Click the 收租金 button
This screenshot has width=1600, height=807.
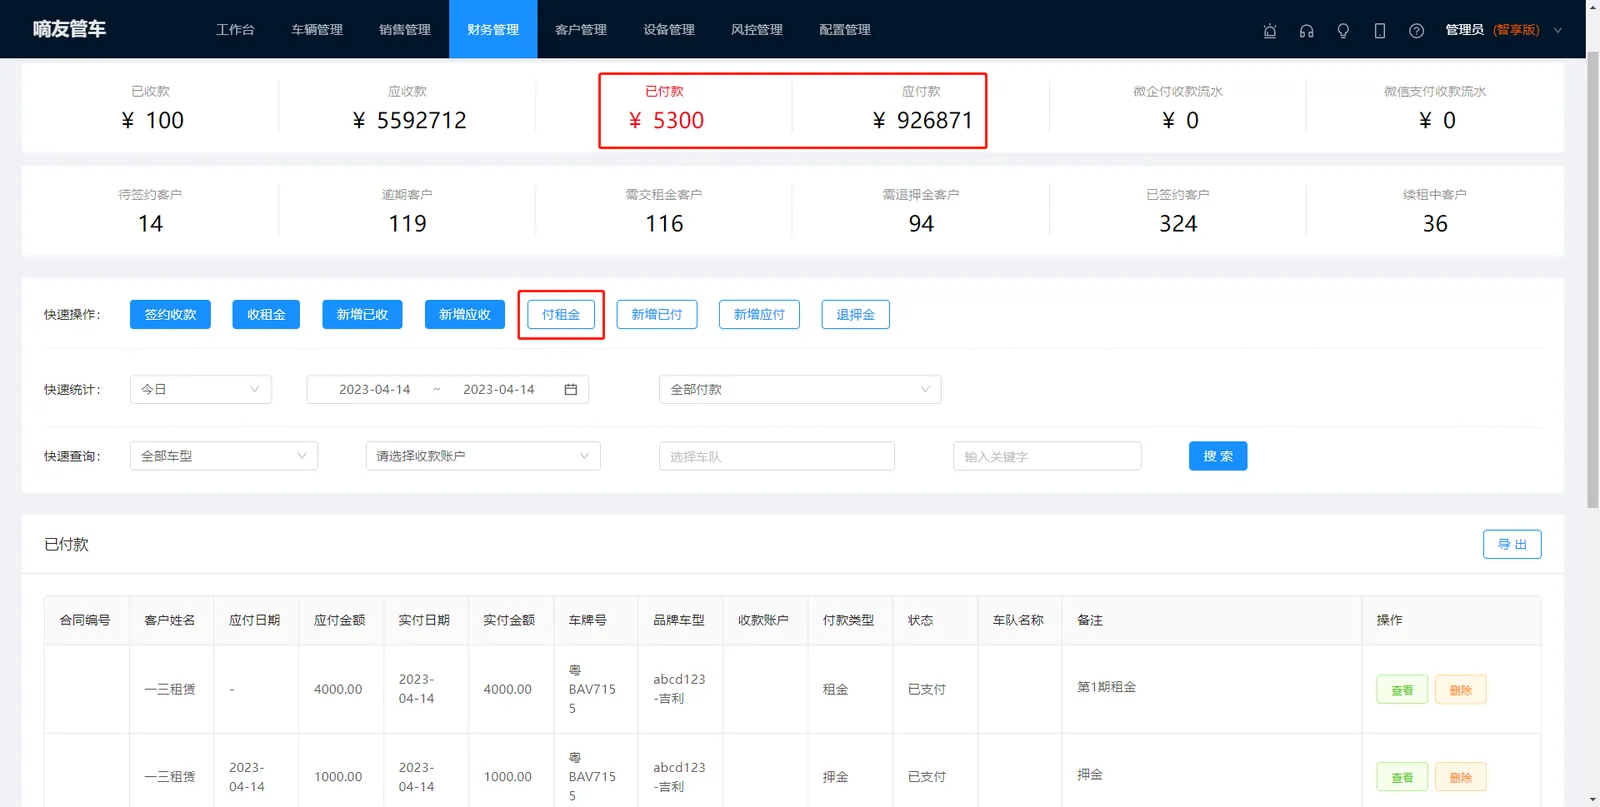pyautogui.click(x=266, y=314)
